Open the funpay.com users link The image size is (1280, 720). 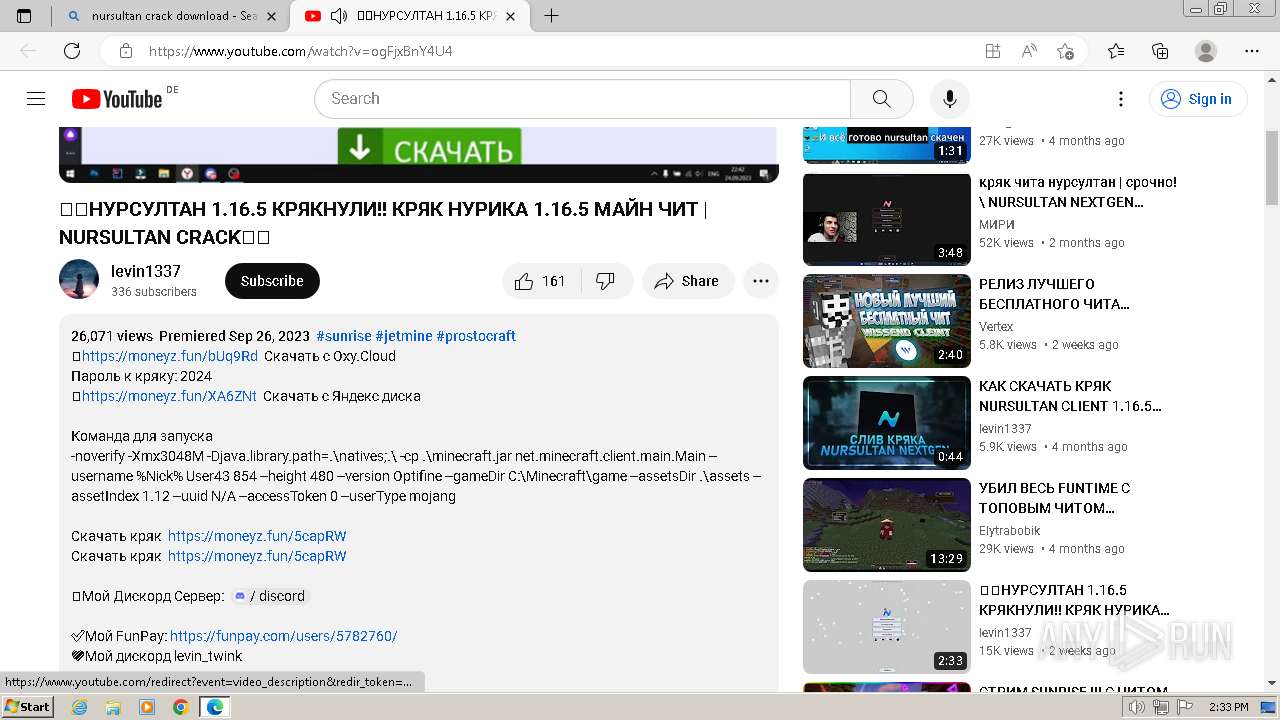[284, 636]
